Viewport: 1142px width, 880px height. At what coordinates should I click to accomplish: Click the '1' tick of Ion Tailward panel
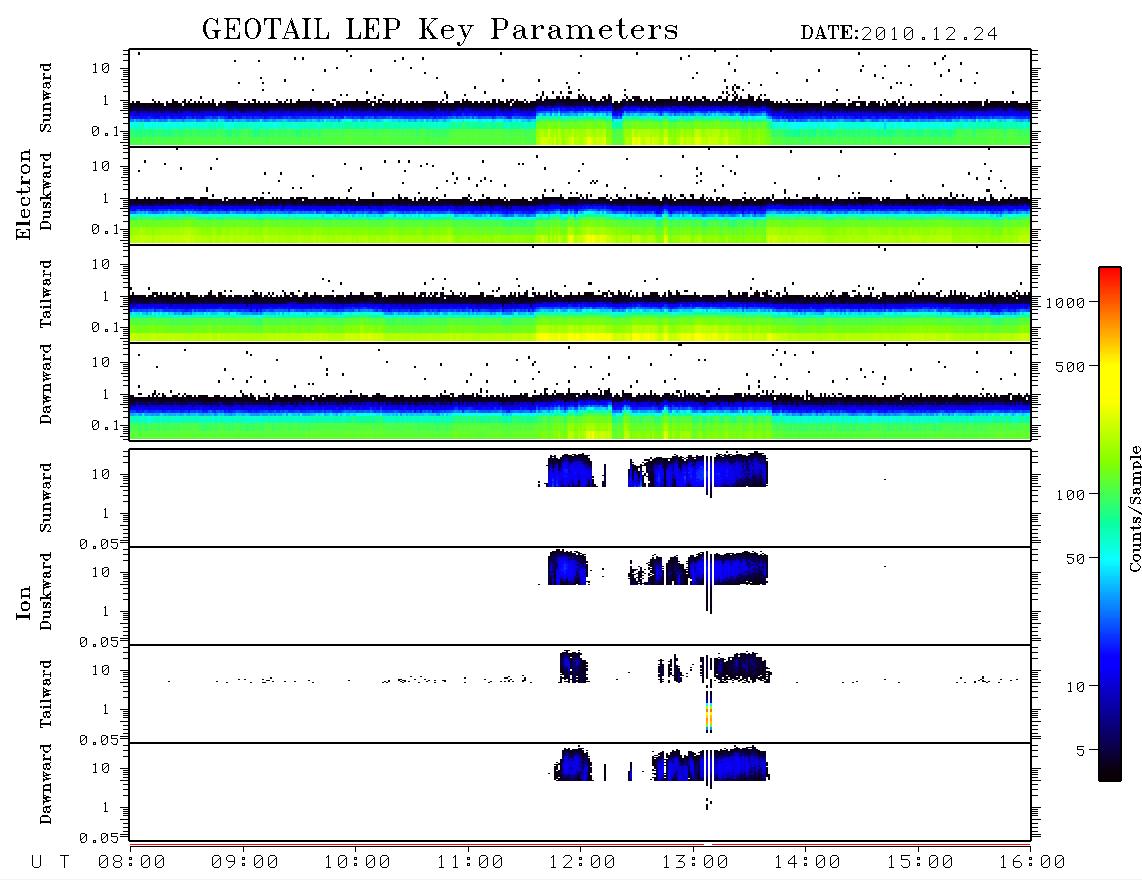click(106, 710)
